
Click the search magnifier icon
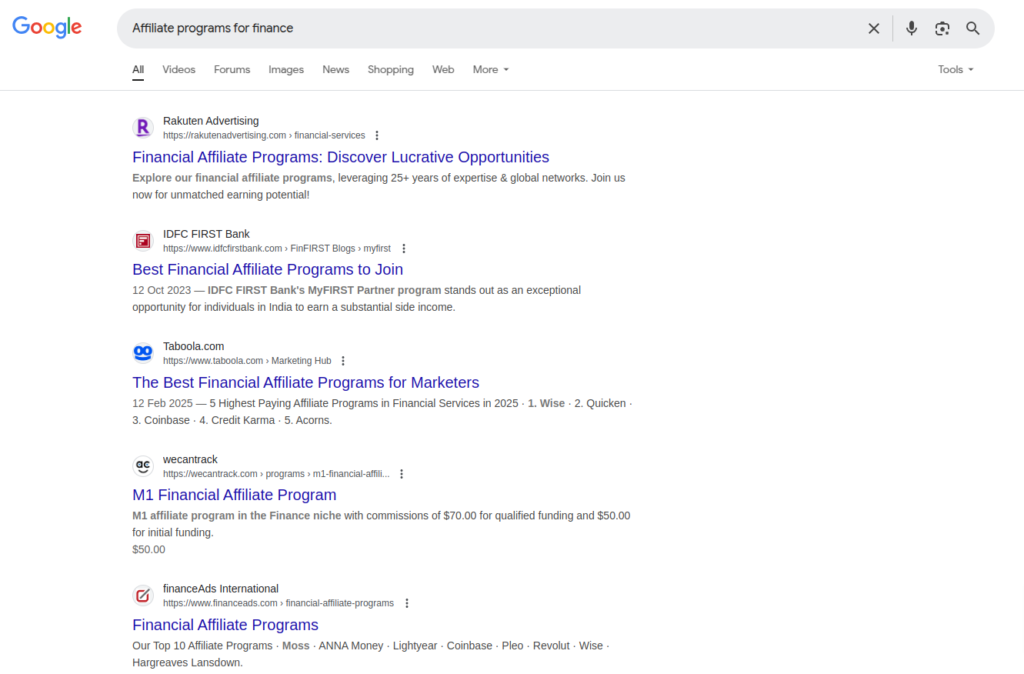pos(972,28)
